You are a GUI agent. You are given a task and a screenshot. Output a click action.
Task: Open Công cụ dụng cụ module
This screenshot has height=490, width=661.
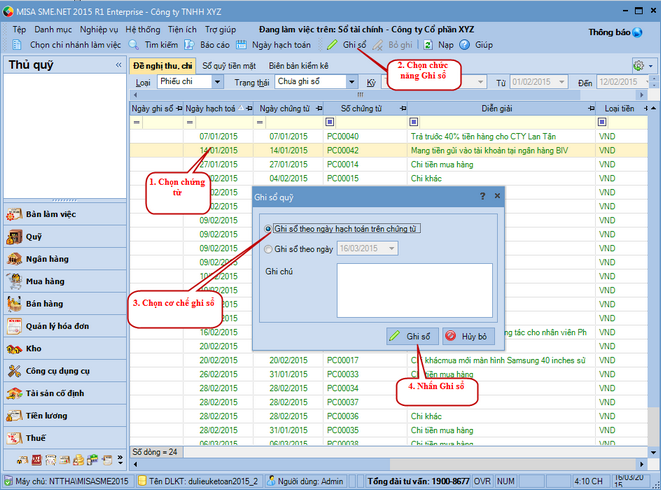65,371
